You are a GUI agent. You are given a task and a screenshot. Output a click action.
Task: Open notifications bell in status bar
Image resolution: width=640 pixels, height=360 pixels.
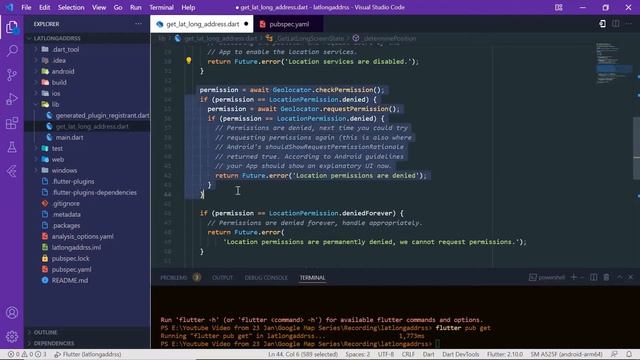pos(629,354)
